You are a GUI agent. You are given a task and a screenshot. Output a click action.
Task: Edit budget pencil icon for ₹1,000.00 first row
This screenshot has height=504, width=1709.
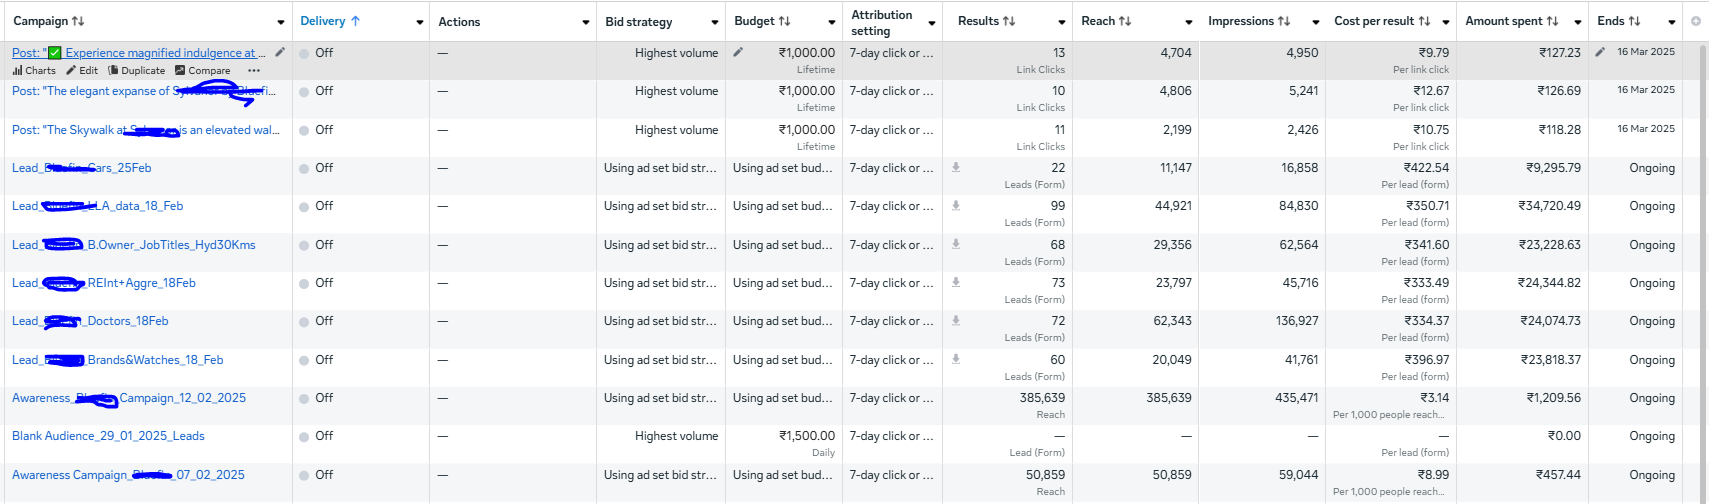tap(738, 52)
